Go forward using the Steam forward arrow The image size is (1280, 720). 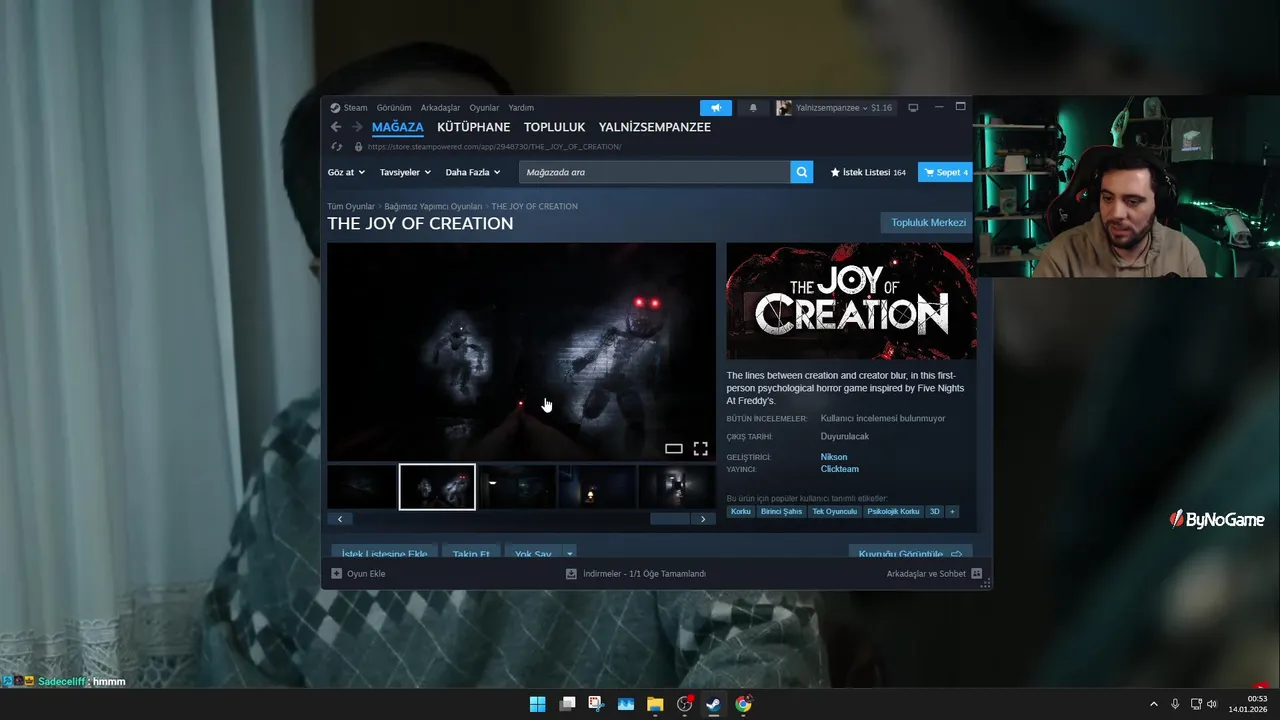(357, 127)
